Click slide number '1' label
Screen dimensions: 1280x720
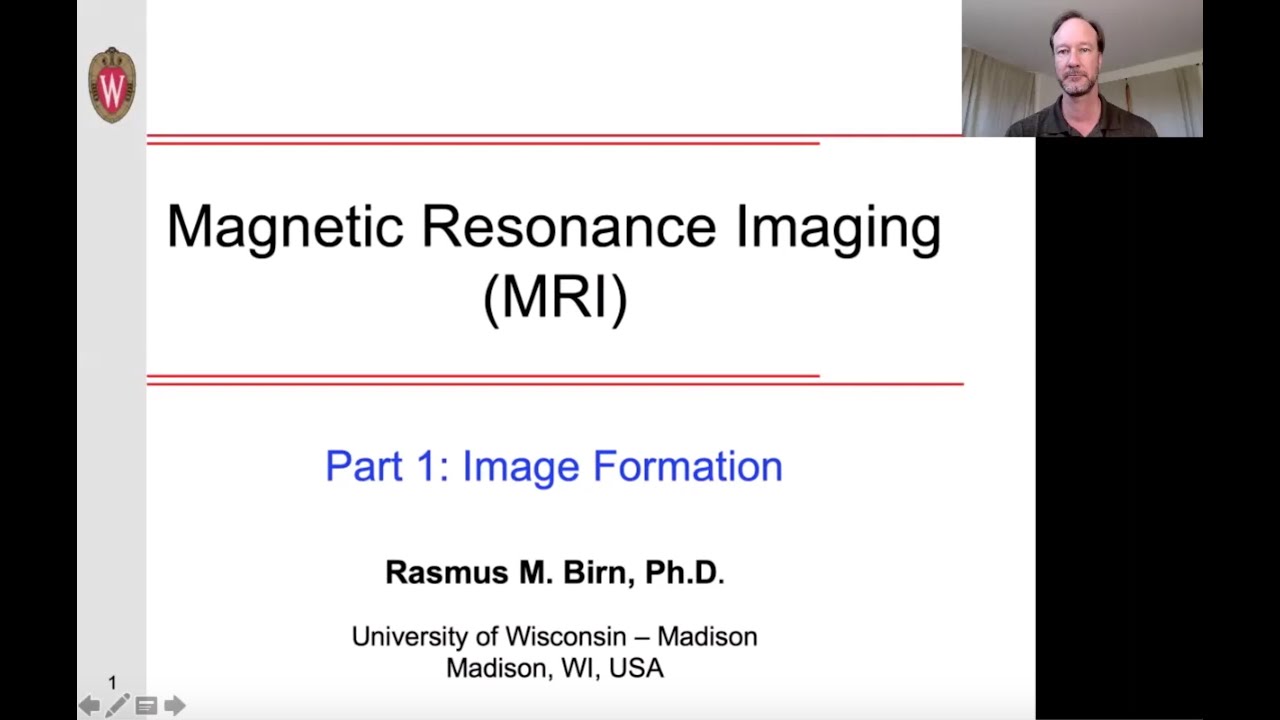coord(112,682)
